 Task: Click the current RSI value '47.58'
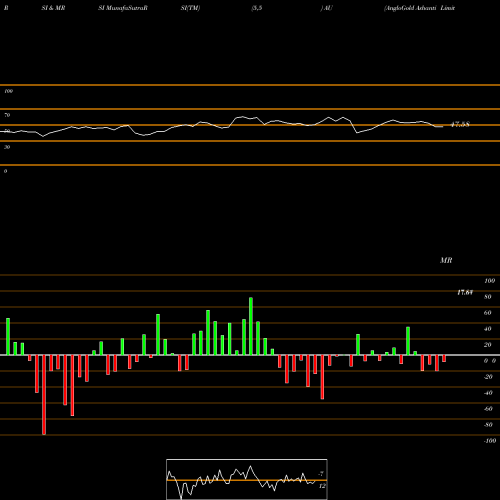click(460, 124)
